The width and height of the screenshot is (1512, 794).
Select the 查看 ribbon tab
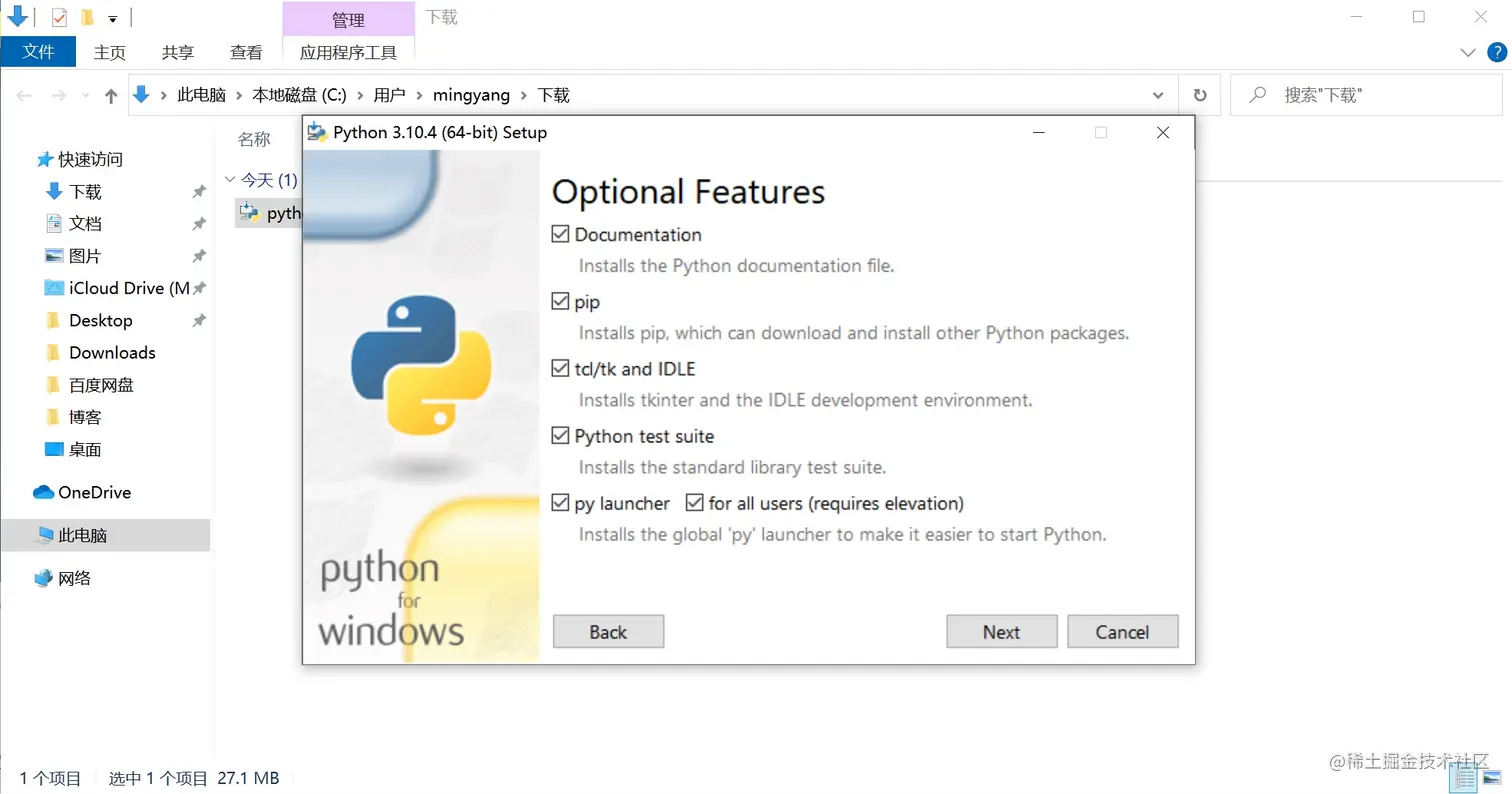[246, 52]
